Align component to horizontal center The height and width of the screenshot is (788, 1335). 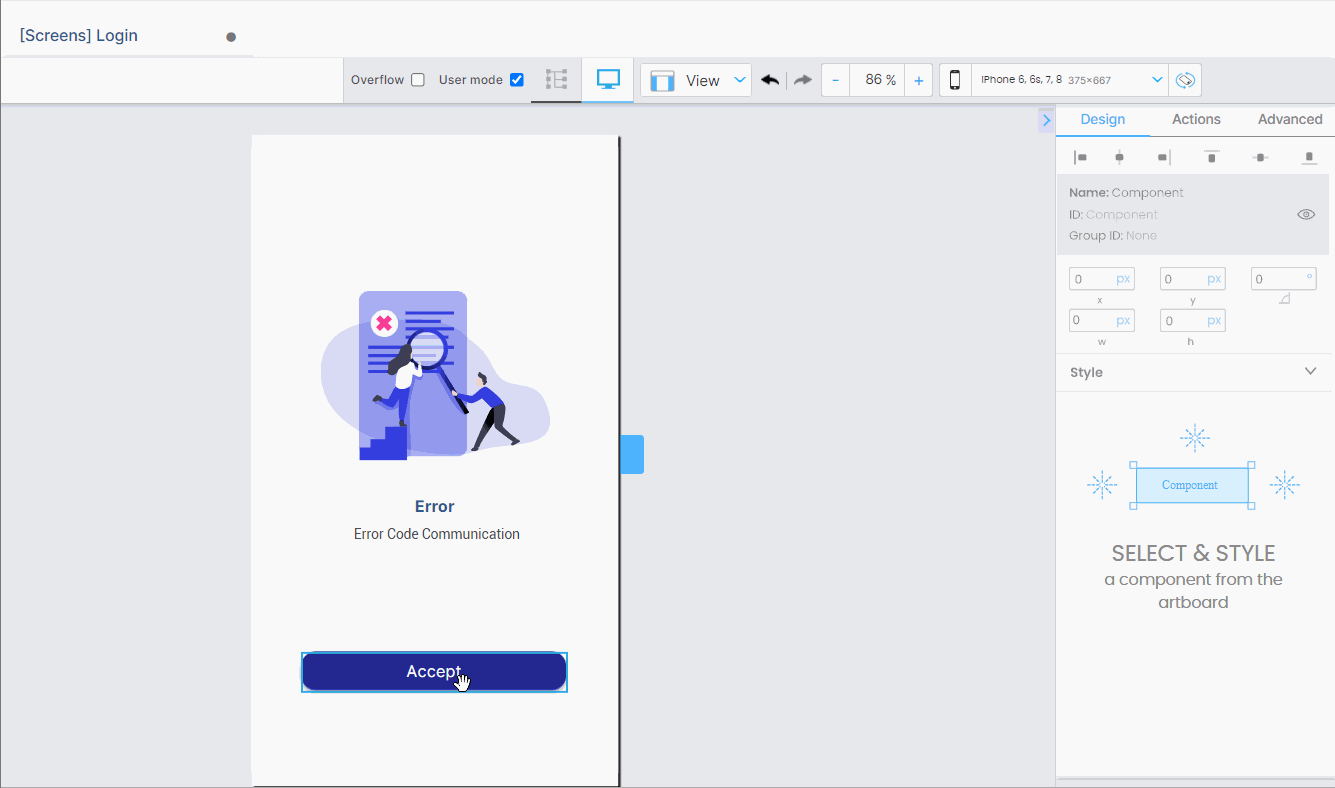[x=1119, y=157]
